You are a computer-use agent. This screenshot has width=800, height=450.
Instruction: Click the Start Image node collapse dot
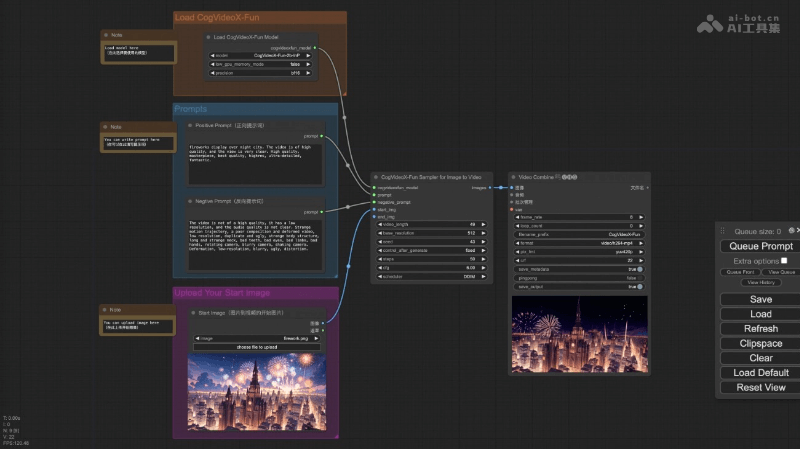pos(193,313)
